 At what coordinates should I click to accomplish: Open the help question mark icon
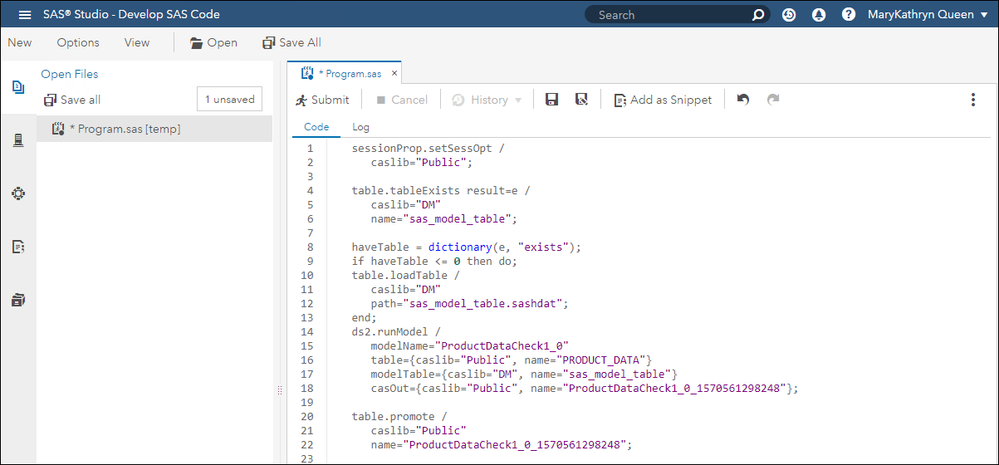[848, 15]
